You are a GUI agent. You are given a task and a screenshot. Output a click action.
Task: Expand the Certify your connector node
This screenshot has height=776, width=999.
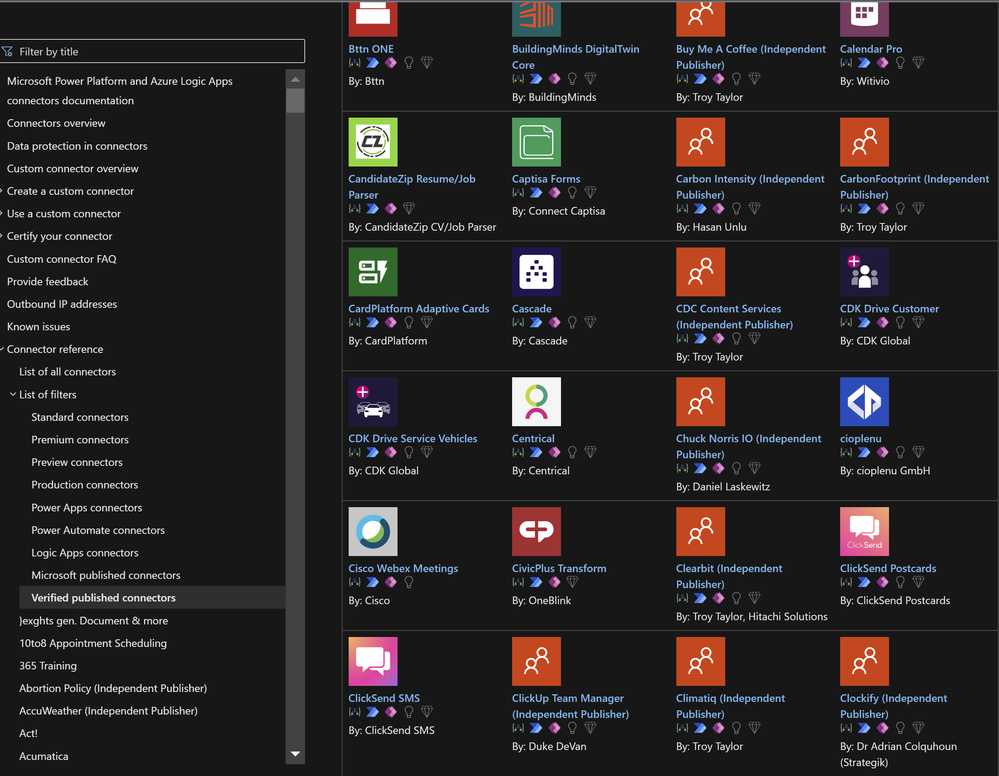point(2,236)
